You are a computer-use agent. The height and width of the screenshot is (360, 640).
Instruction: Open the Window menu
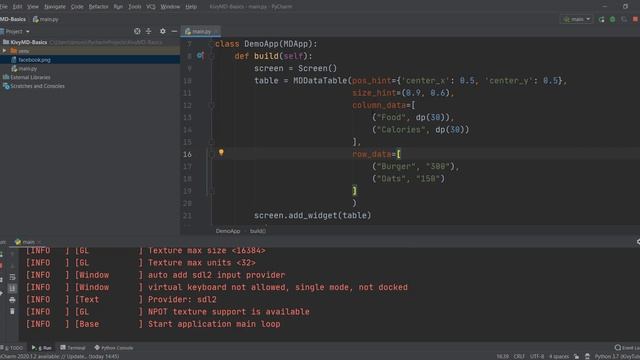click(170, 7)
